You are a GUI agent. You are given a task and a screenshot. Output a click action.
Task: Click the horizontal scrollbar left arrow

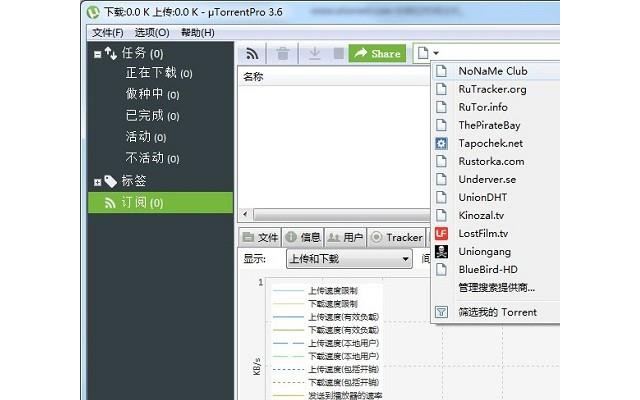[x=245, y=214]
